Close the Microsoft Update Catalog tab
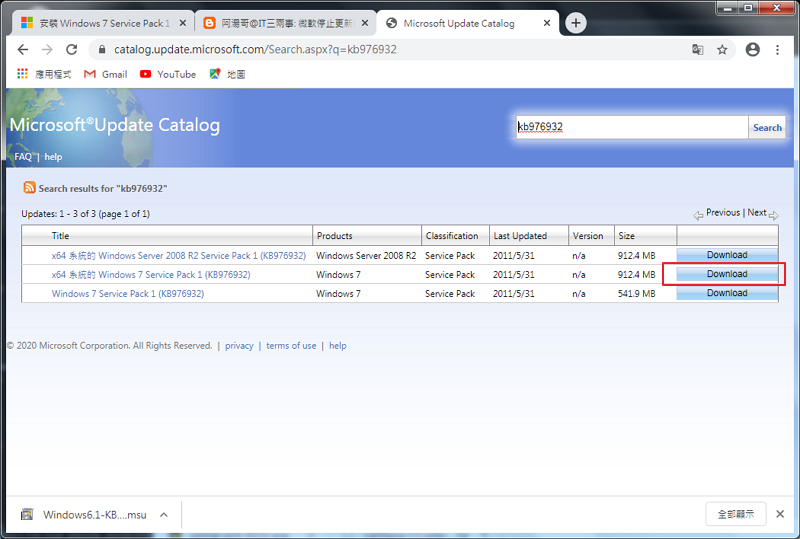This screenshot has height=539, width=800. [x=547, y=23]
